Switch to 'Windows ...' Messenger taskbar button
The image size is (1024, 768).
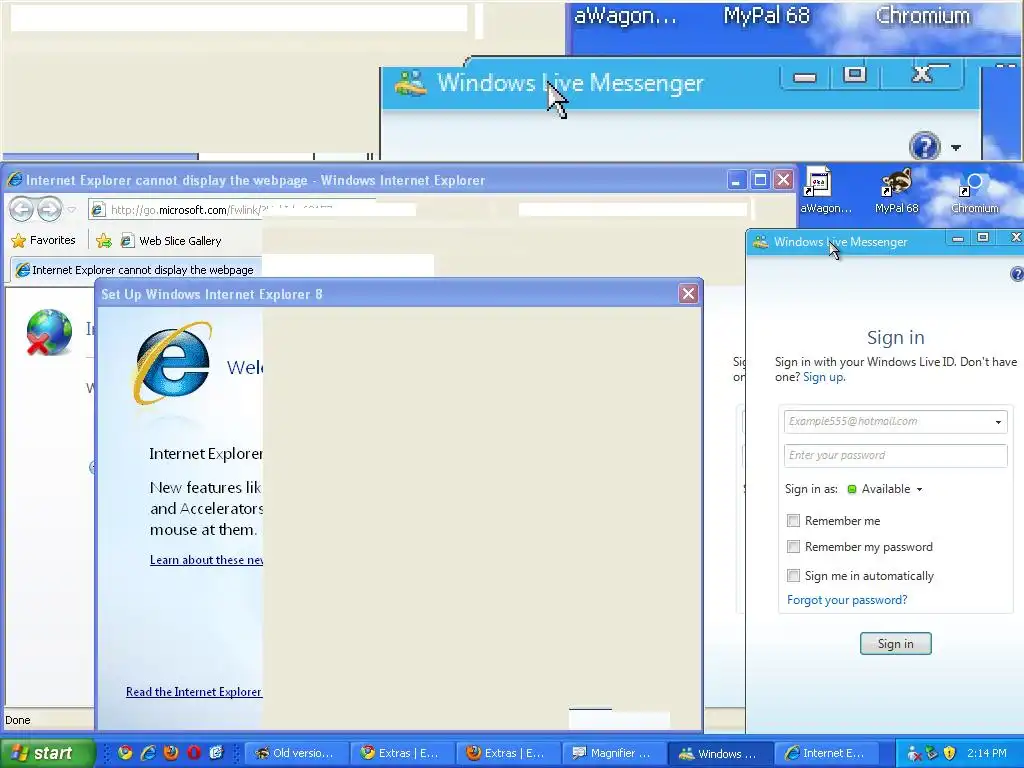(x=721, y=753)
